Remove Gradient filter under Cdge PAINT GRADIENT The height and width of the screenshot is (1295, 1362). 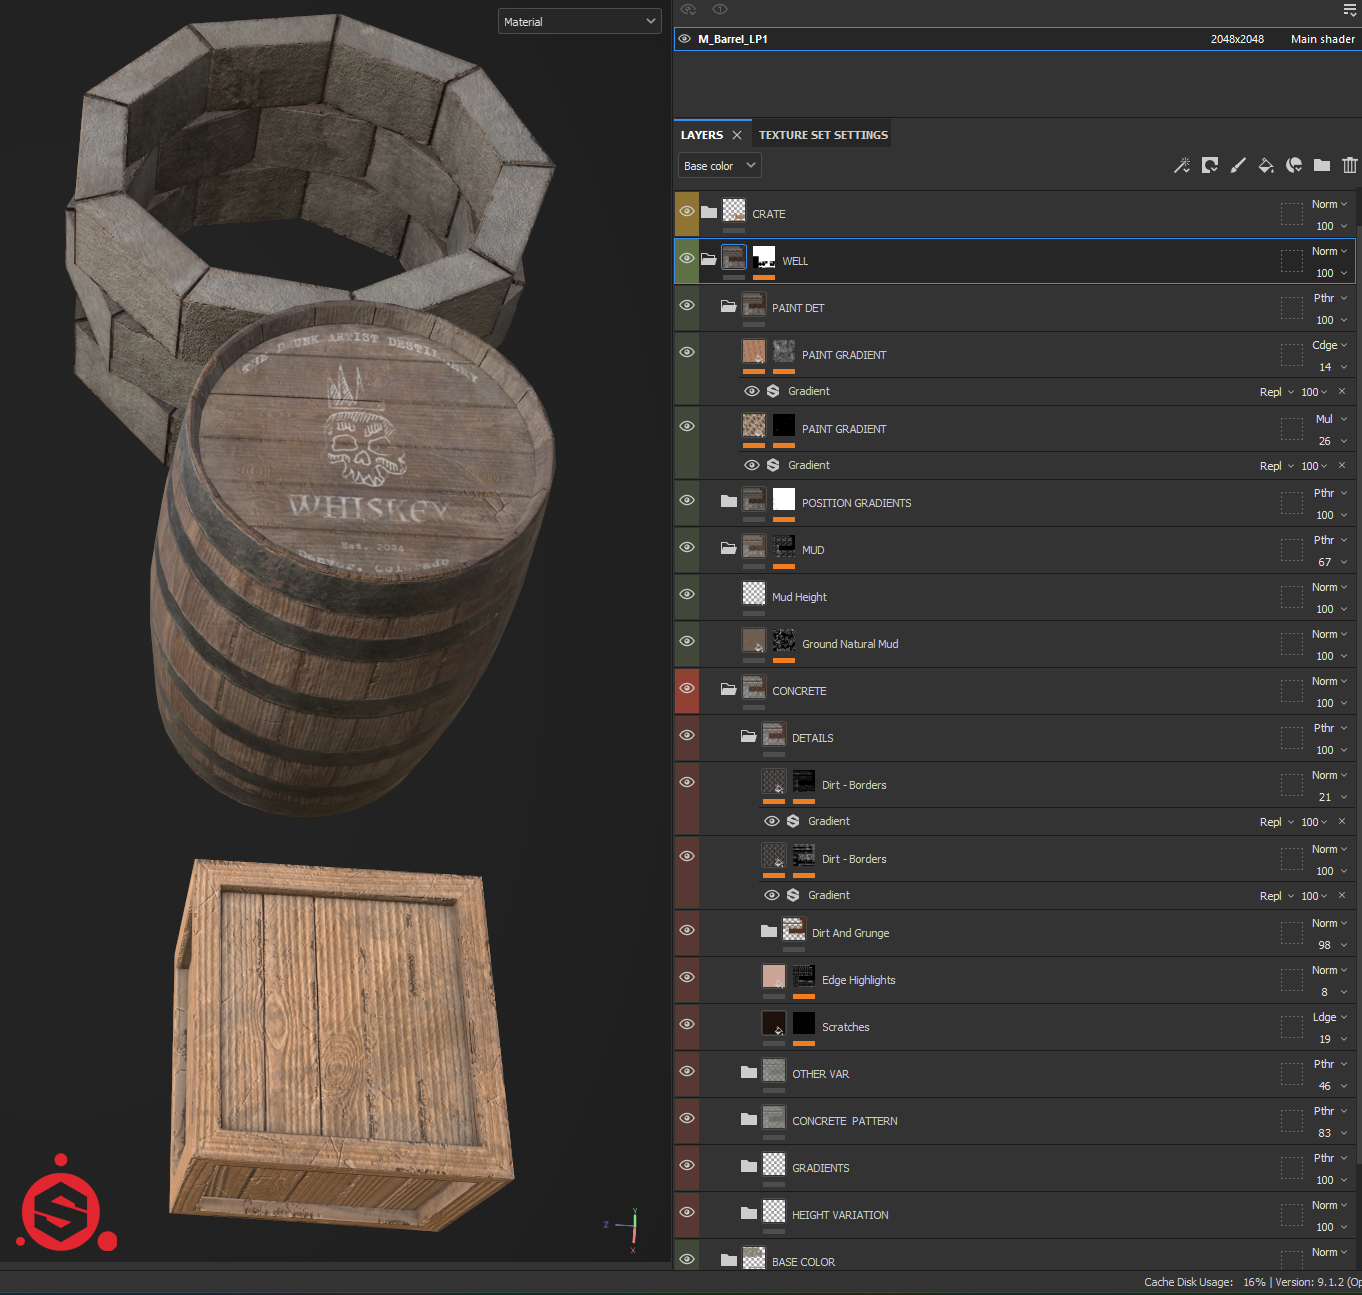click(1342, 391)
